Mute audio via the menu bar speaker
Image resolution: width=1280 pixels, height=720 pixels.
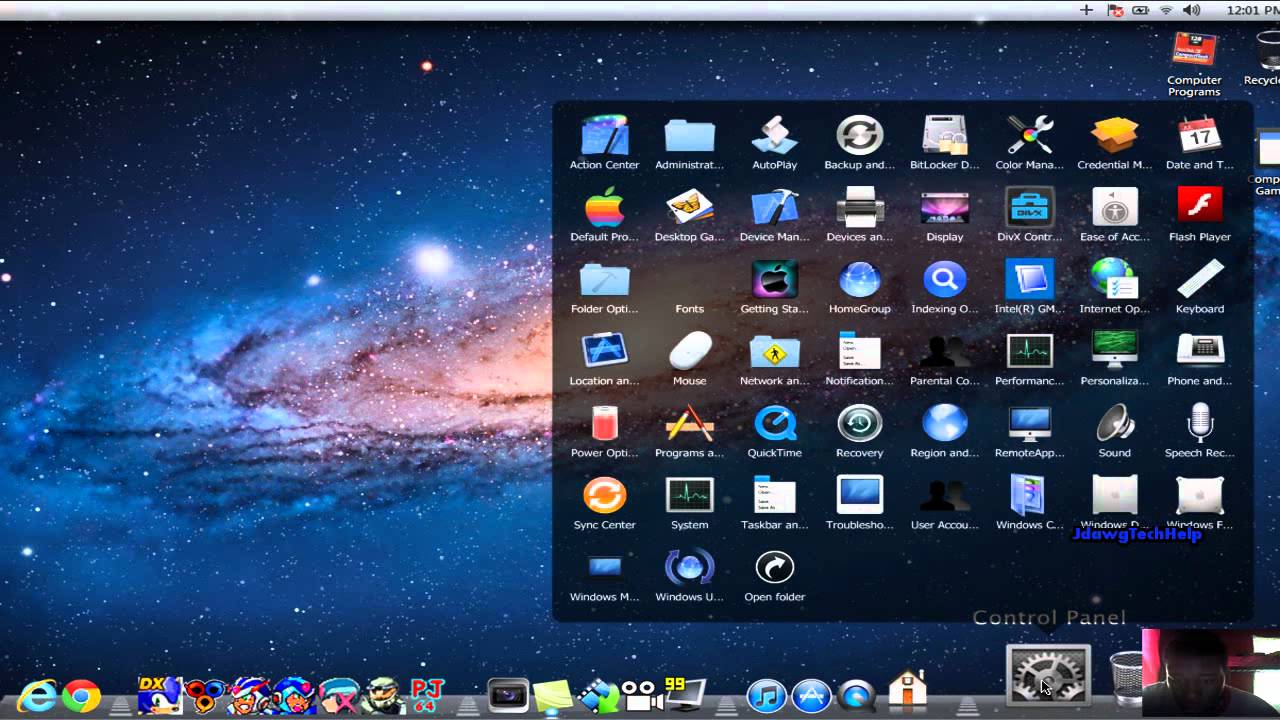click(1191, 10)
